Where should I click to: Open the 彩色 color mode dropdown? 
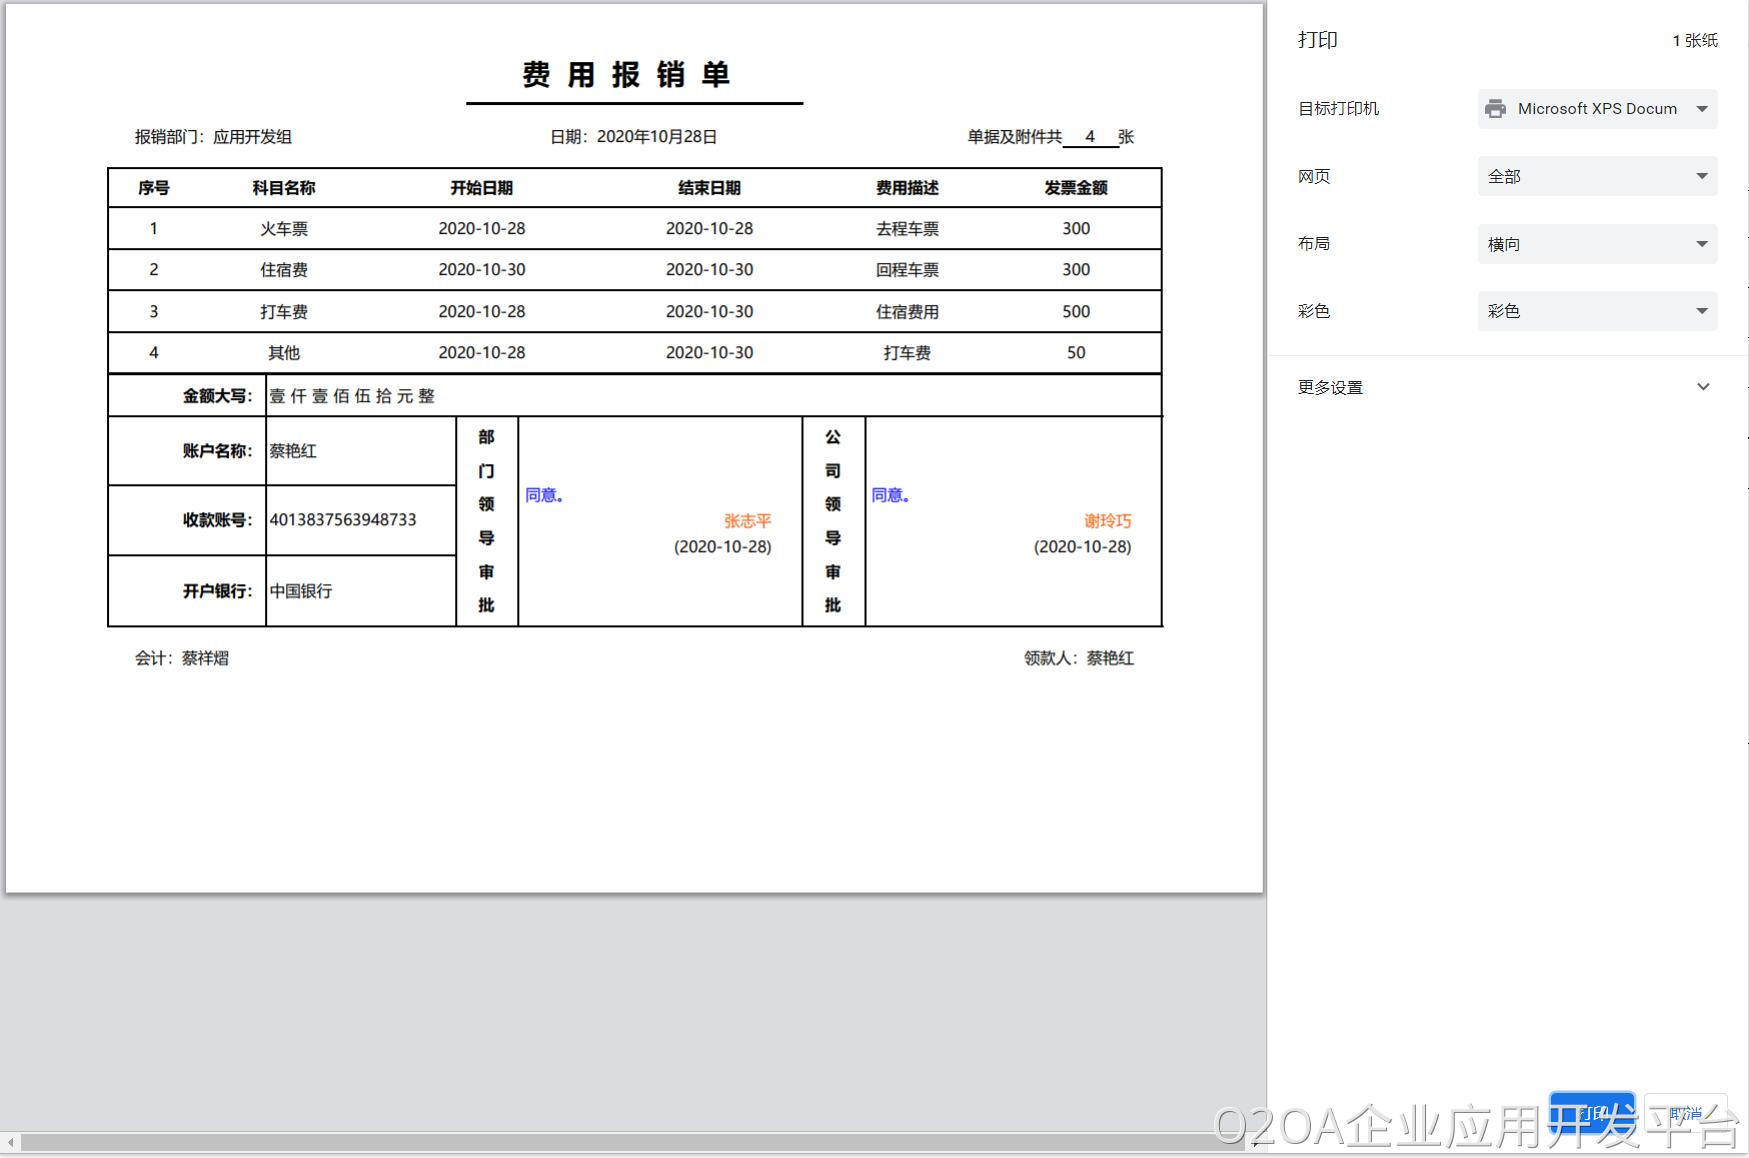(x=1596, y=311)
